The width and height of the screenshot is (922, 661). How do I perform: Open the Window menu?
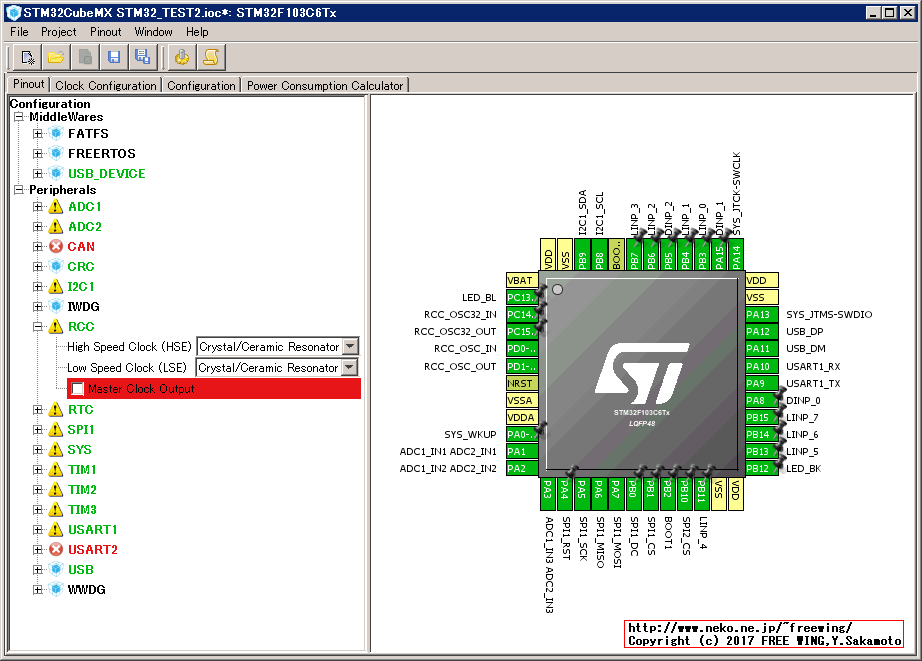pyautogui.click(x=153, y=32)
